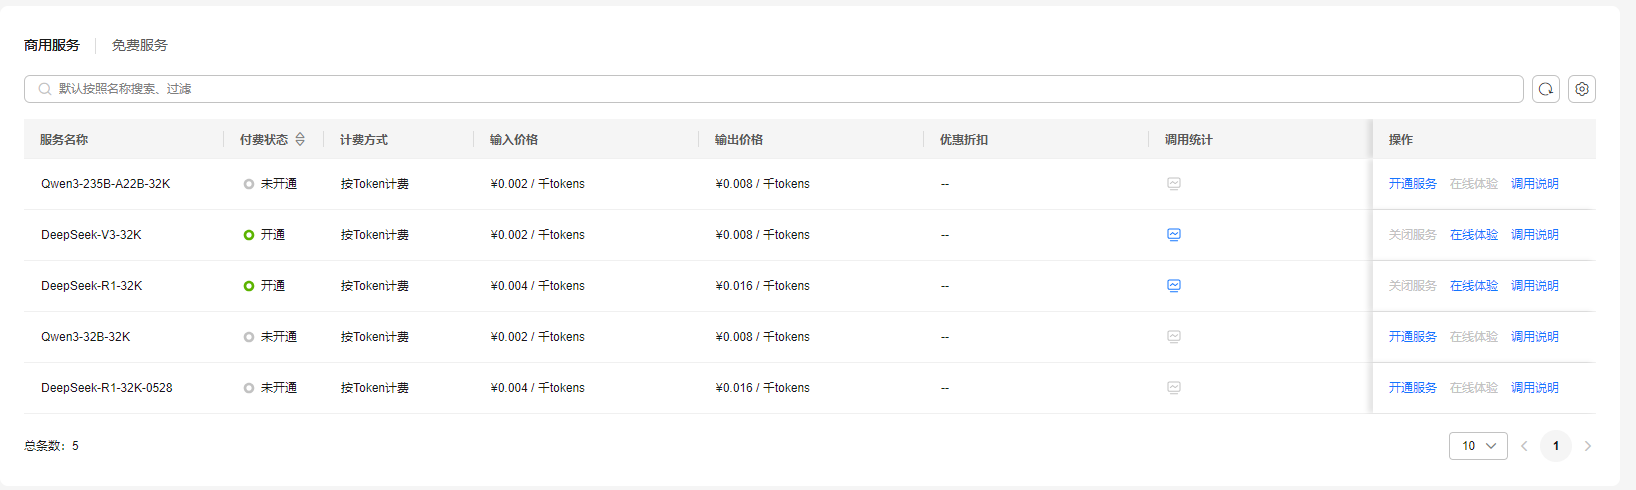View call statistics for DeepSeek-V3-32K
The height and width of the screenshot is (490, 1636).
(1174, 235)
